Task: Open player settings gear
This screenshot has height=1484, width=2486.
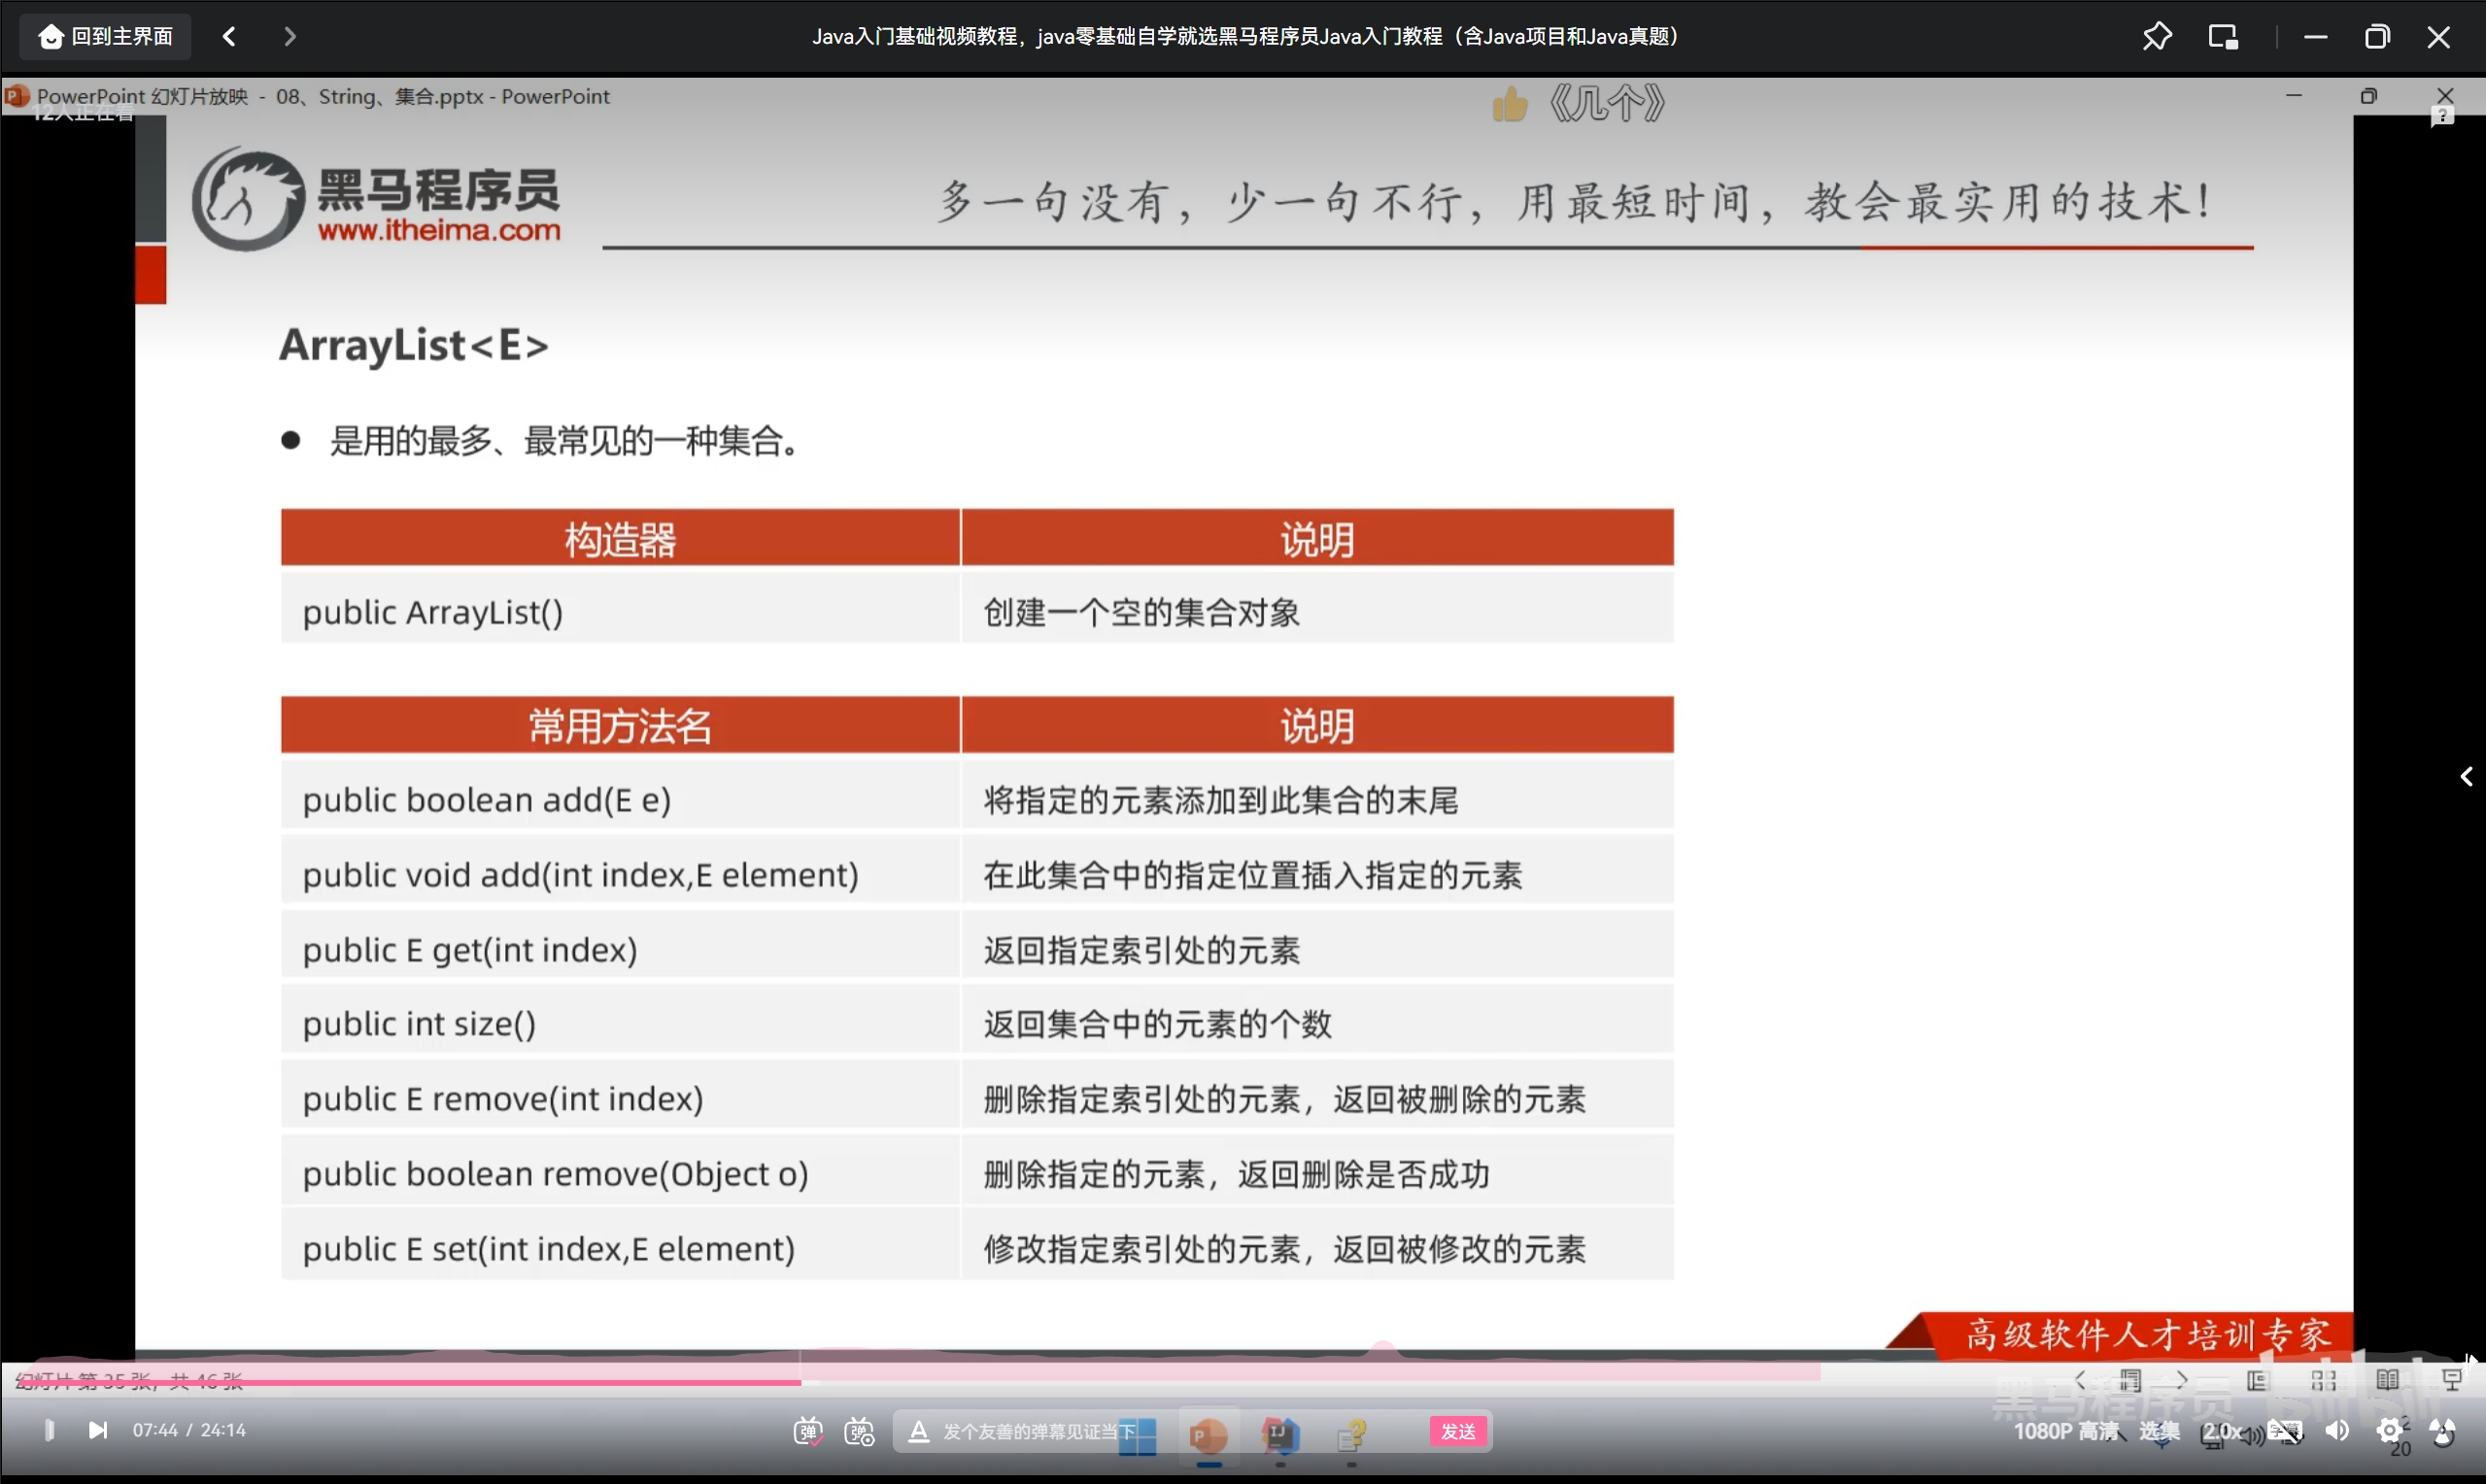Action: click(x=2389, y=1431)
